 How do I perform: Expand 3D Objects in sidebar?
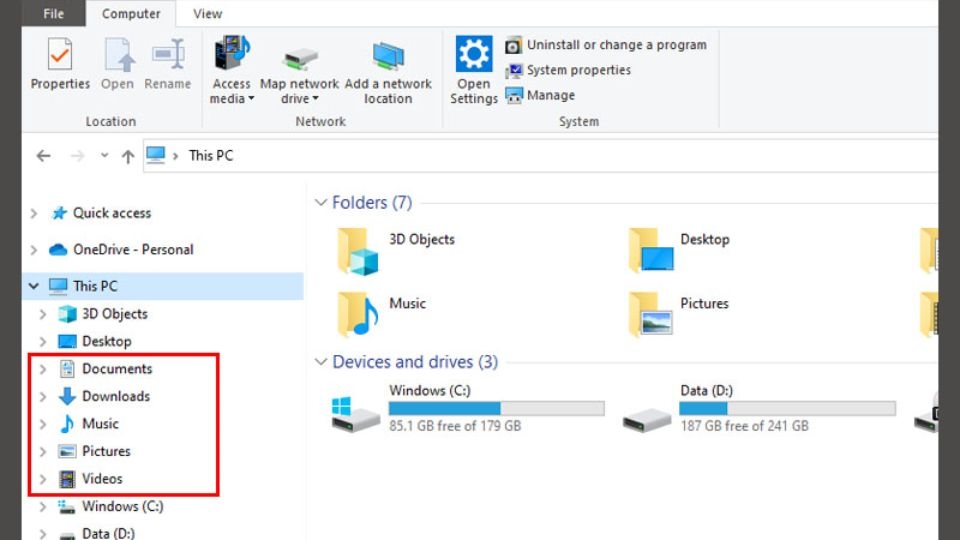[x=43, y=314]
